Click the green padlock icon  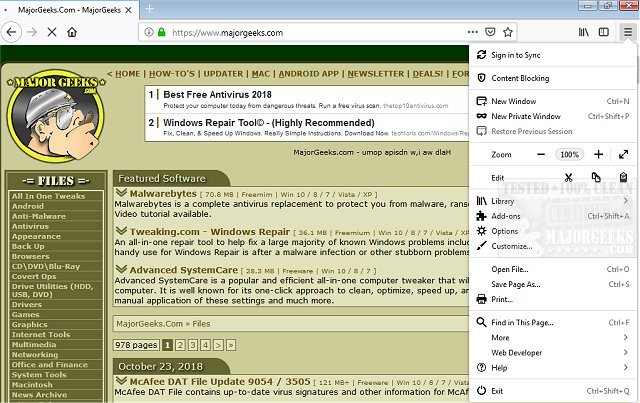162,32
